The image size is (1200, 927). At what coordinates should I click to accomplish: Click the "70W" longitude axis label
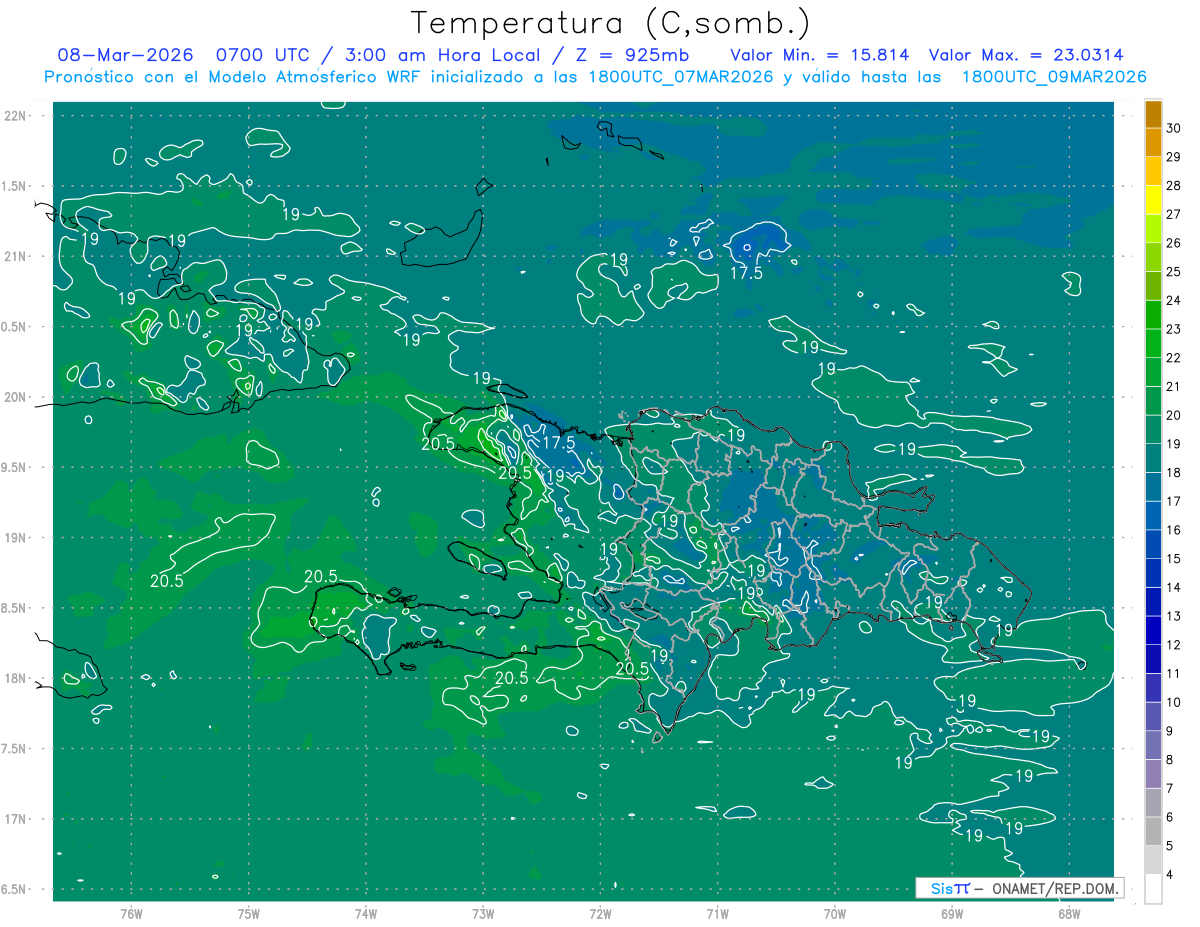click(835, 913)
